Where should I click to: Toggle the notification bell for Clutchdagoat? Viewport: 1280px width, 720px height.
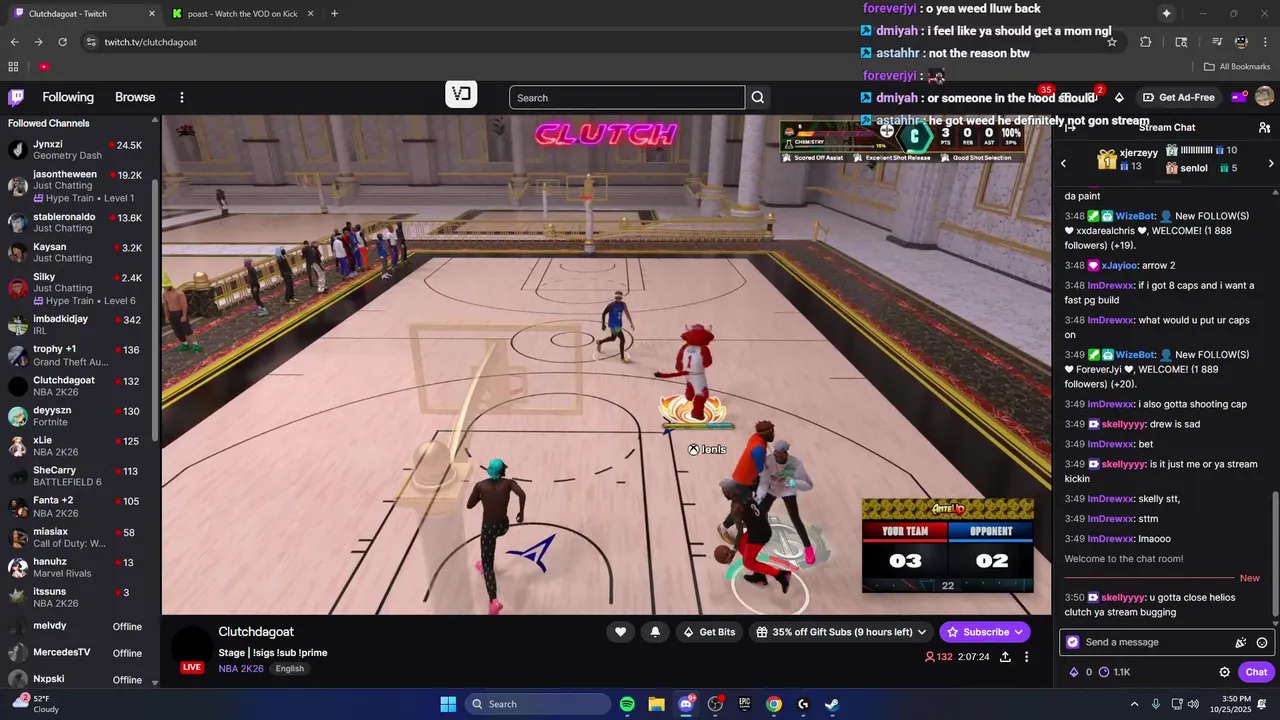point(655,632)
